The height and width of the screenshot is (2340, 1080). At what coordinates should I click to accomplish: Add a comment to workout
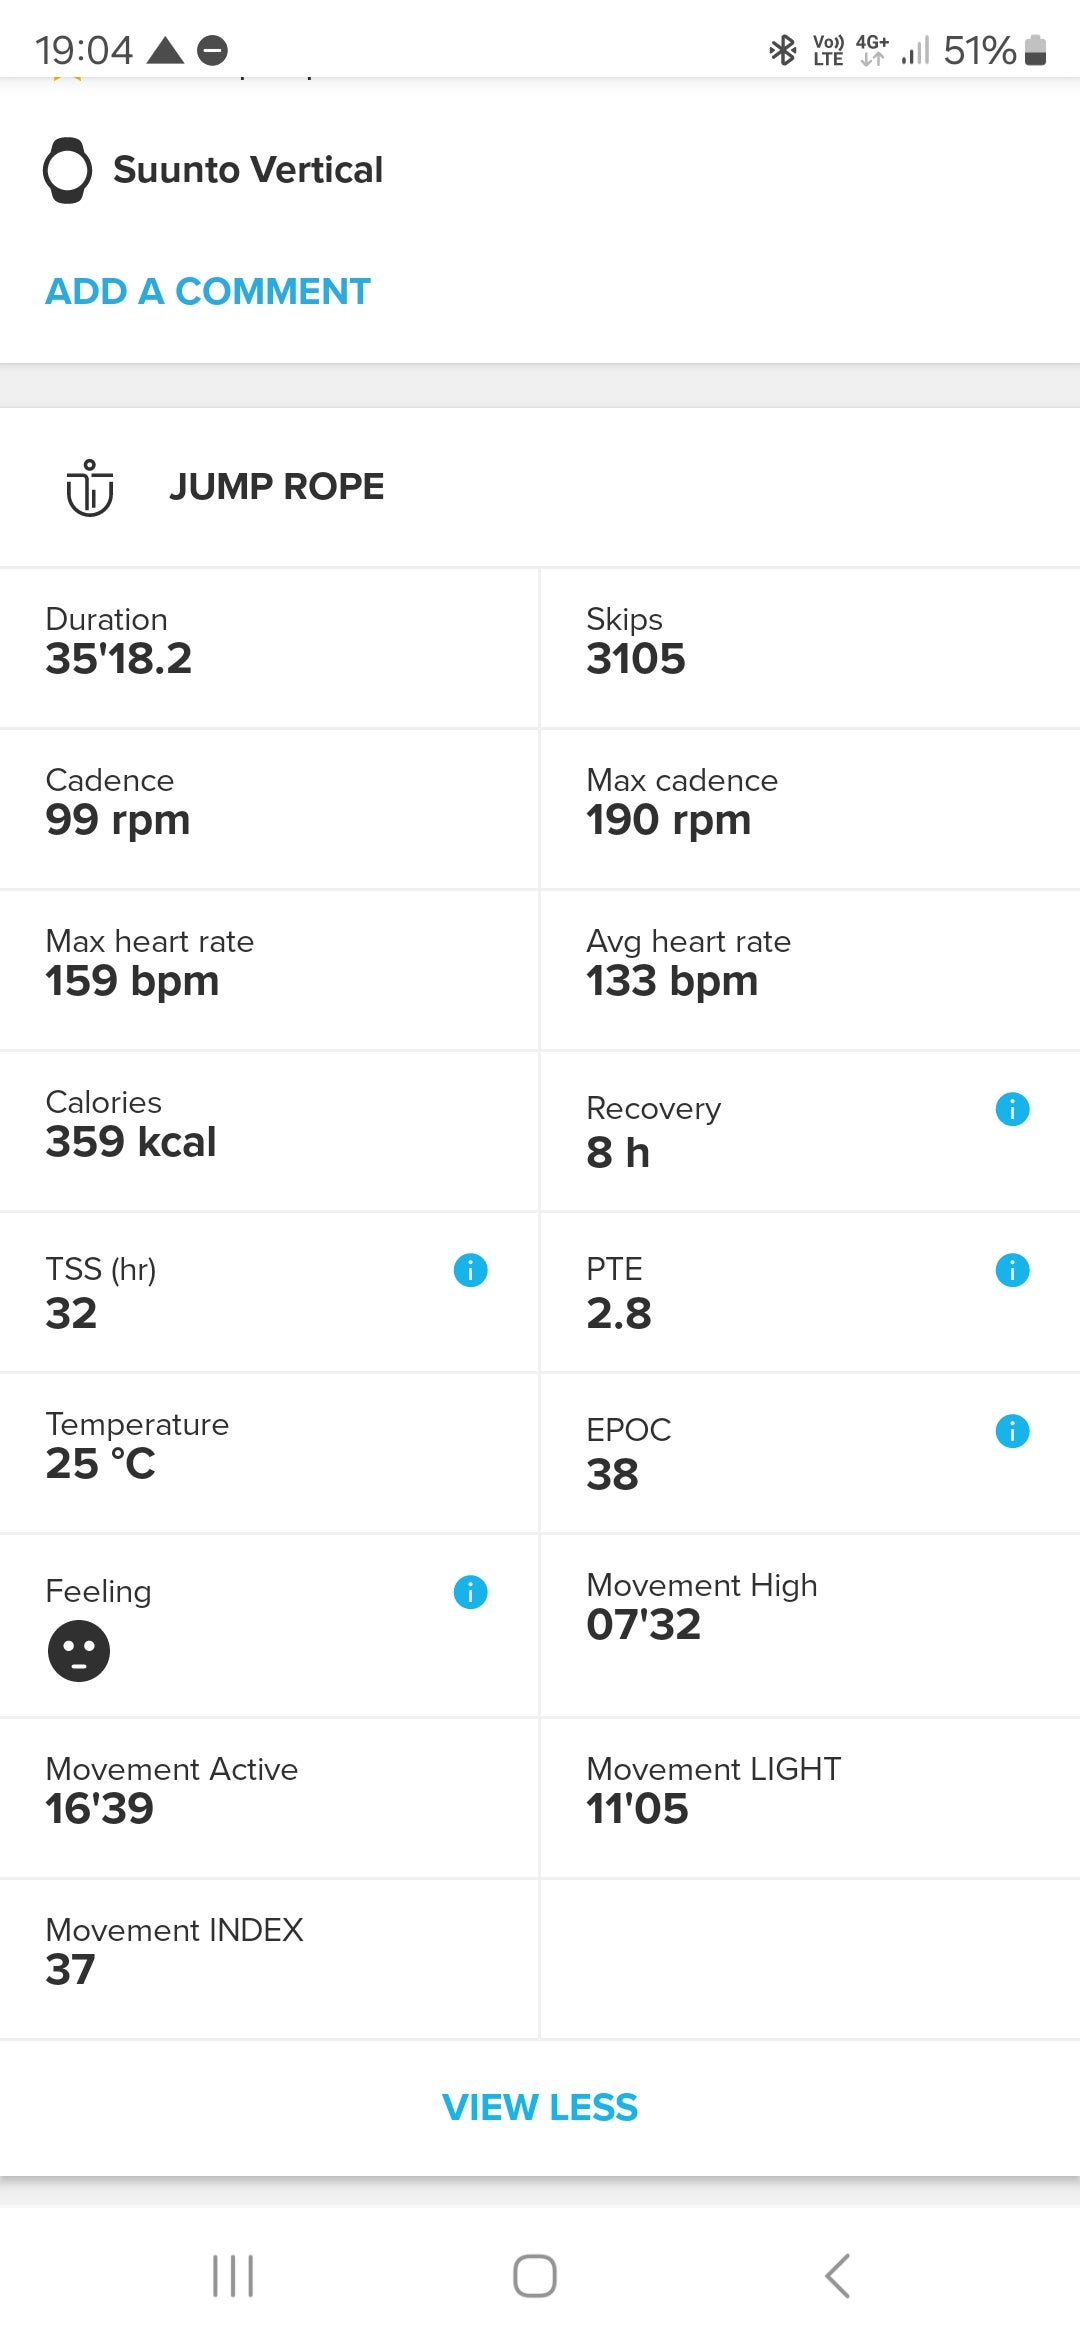(208, 291)
